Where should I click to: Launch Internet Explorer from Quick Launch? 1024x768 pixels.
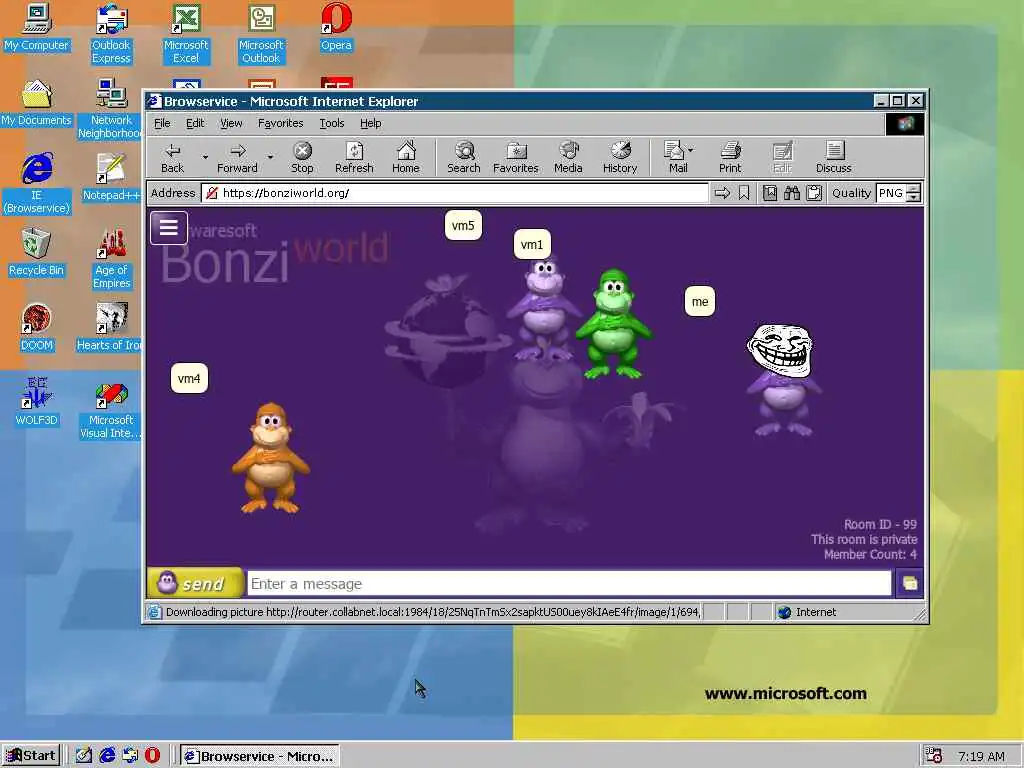(x=107, y=756)
